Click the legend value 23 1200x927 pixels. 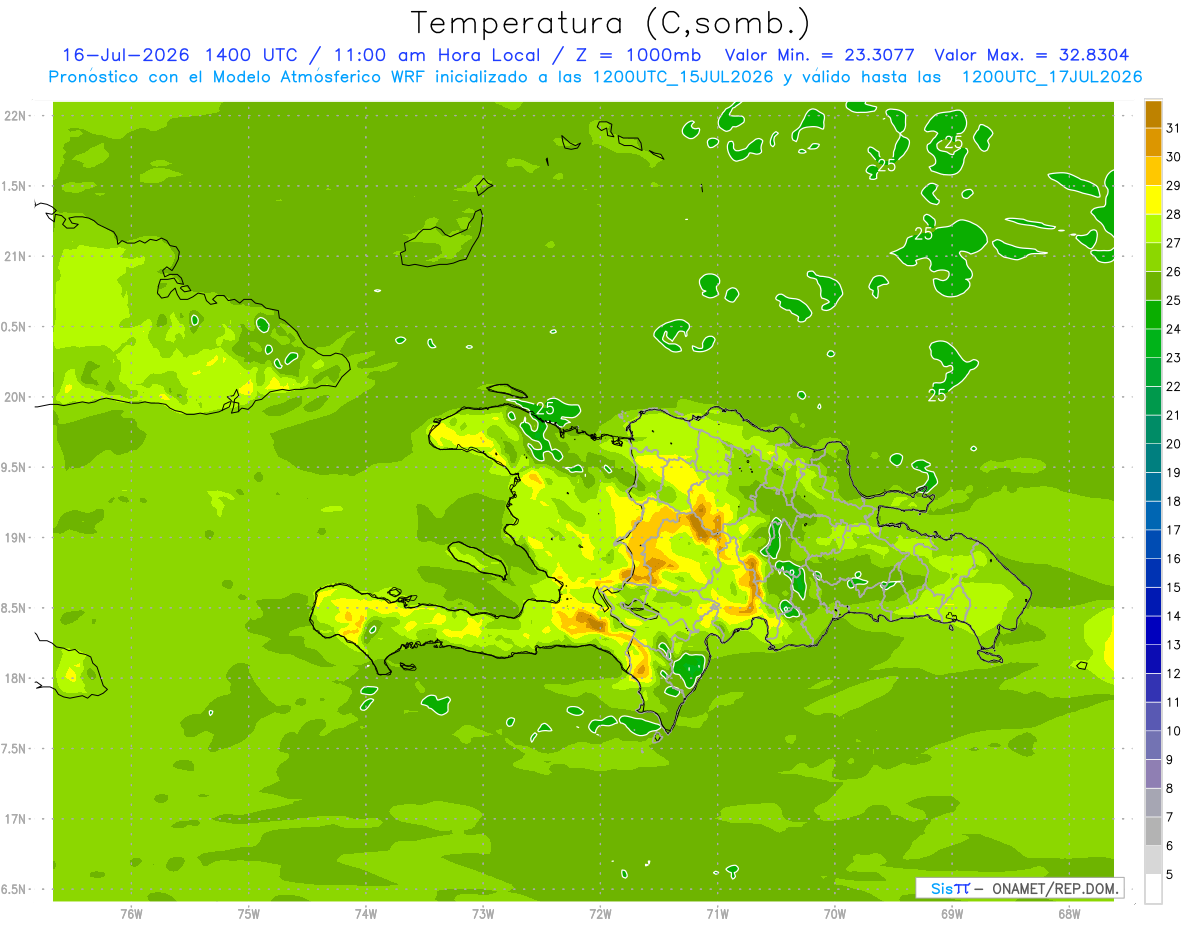(1174, 358)
